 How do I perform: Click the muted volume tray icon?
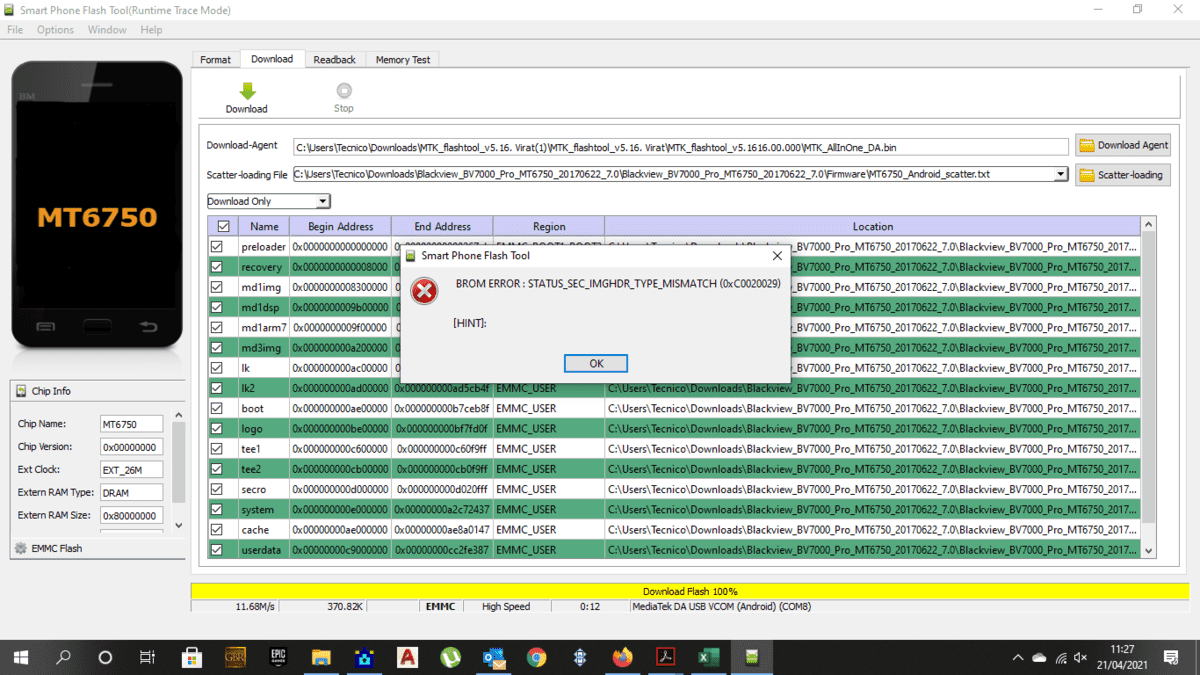point(1080,657)
